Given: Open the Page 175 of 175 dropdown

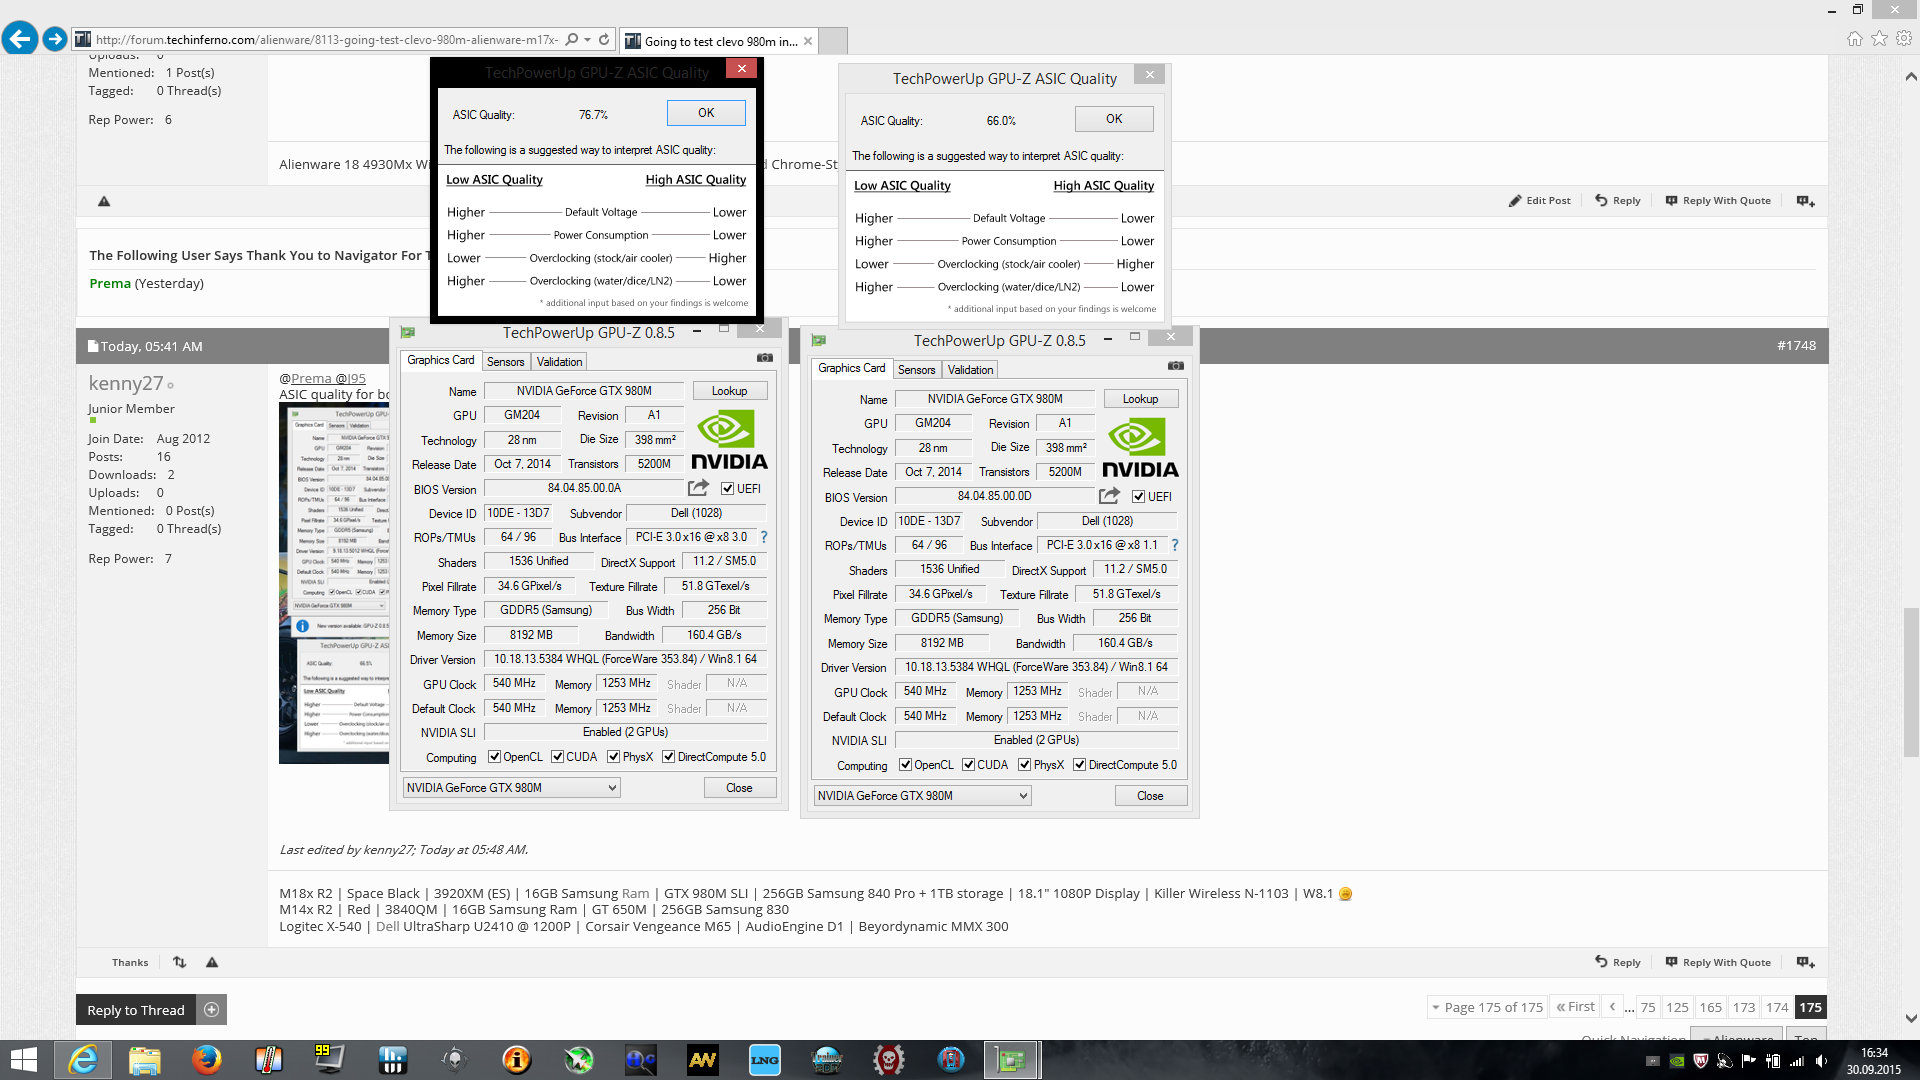Looking at the screenshot, I should point(1487,1007).
